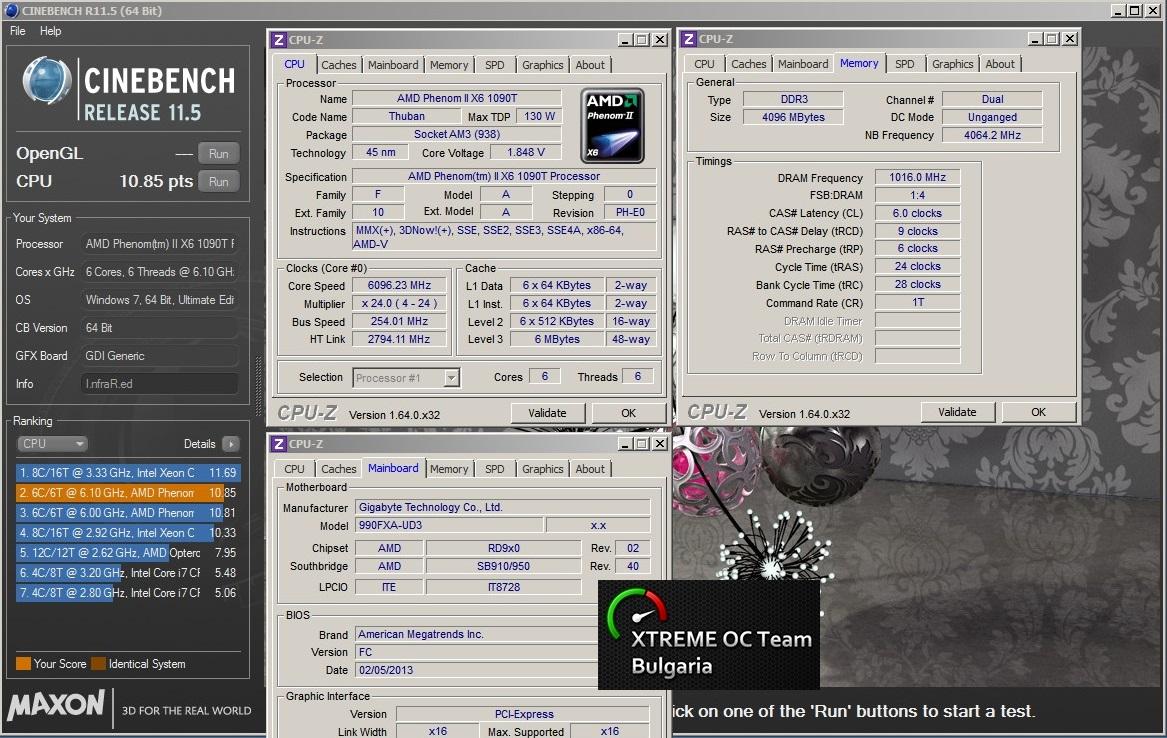Click the MAXON logo
The width and height of the screenshot is (1167, 738).
(57, 704)
